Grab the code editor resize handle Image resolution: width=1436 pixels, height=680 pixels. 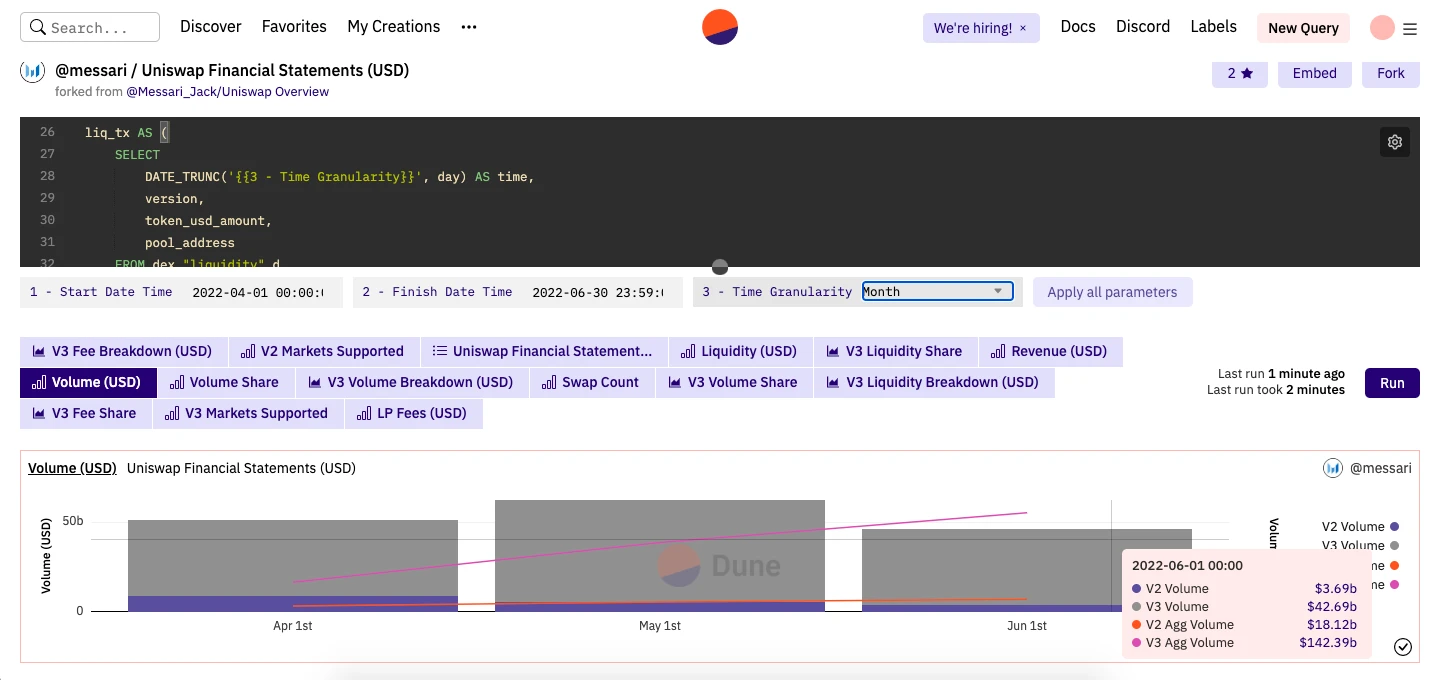(720, 267)
